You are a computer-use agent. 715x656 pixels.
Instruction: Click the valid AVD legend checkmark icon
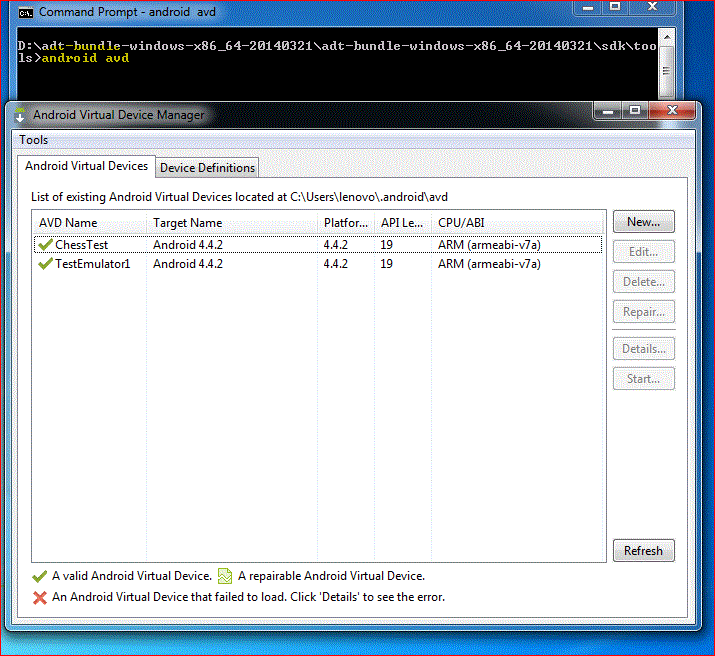pos(40,577)
